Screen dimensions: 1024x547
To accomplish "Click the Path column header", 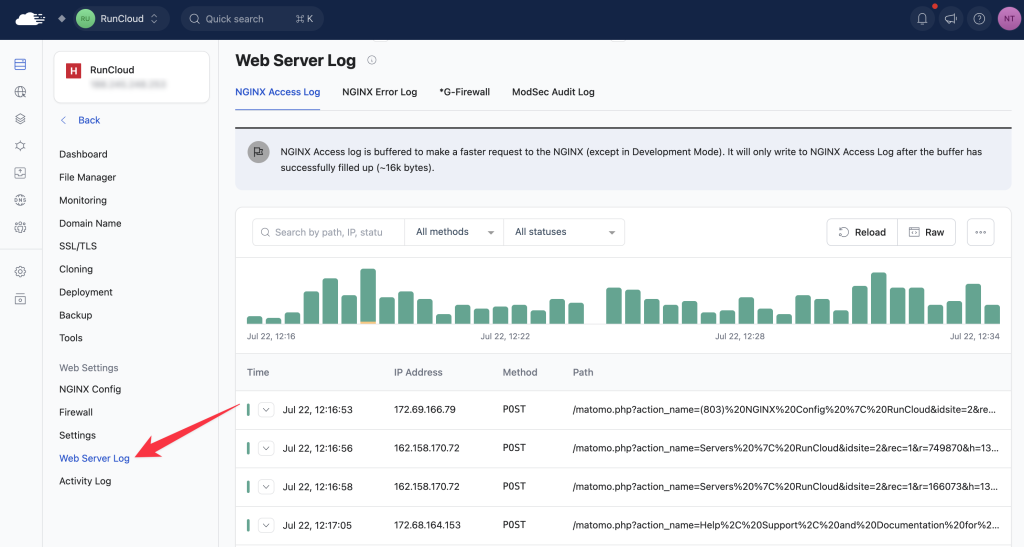I will 583,372.
